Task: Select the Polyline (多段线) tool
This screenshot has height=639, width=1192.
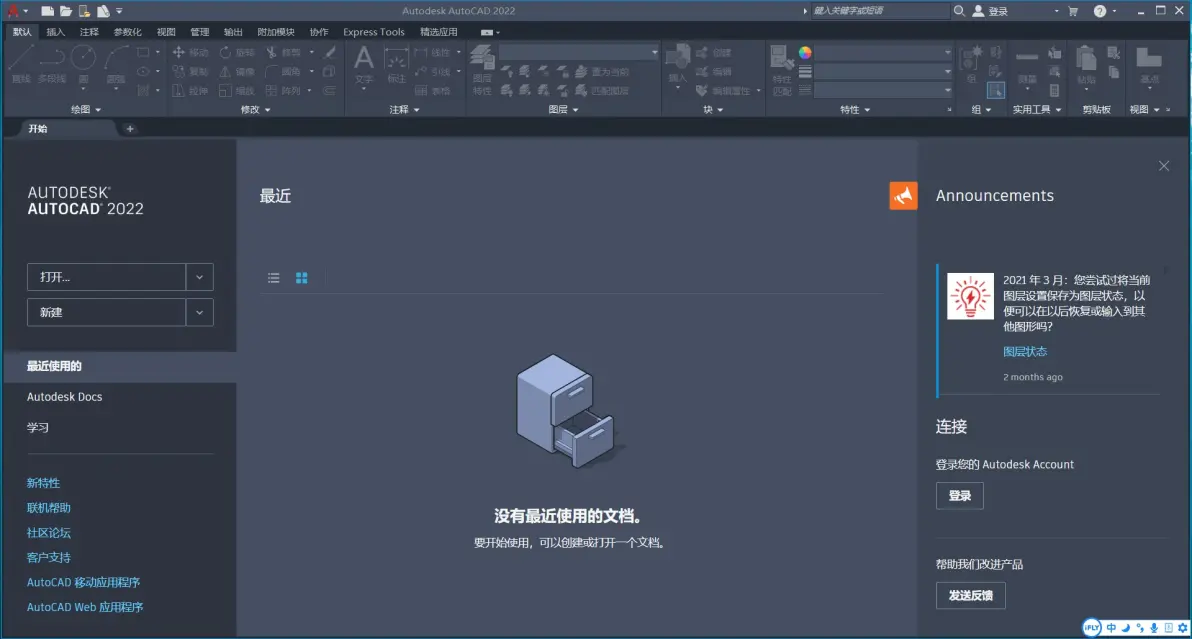Action: (x=52, y=64)
